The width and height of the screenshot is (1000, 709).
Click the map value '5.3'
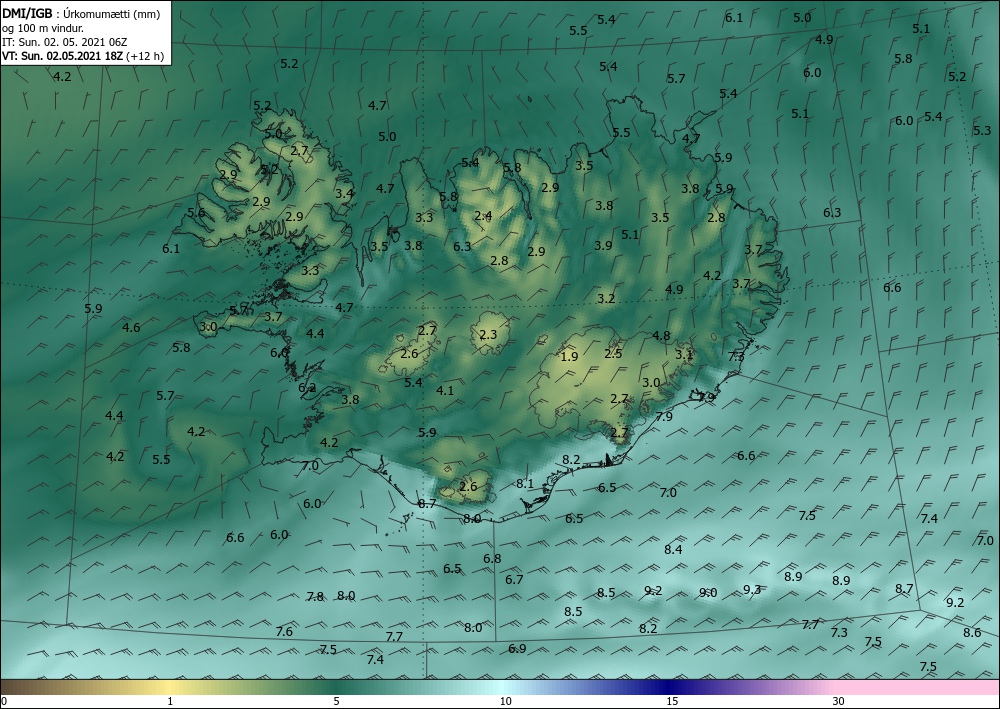click(982, 130)
